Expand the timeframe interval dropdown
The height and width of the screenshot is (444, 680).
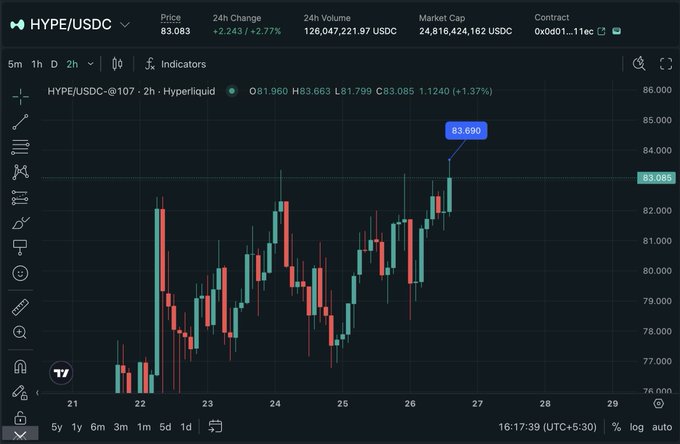91,64
